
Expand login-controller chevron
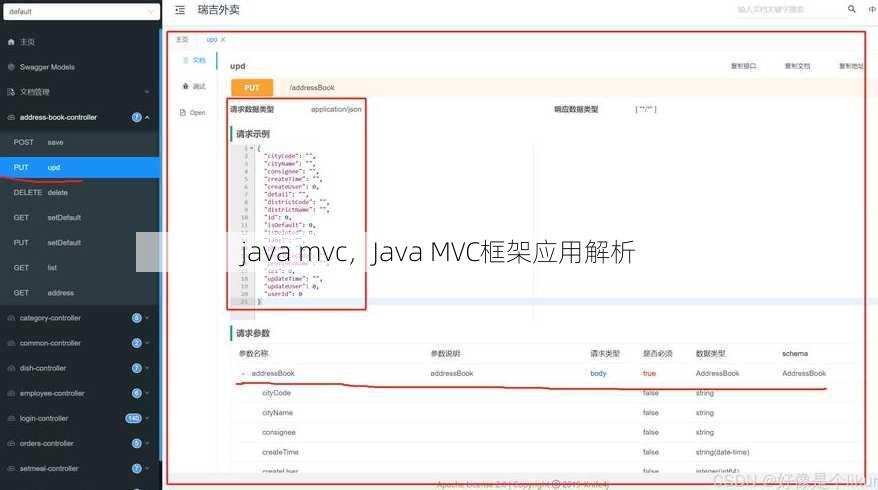click(147, 418)
